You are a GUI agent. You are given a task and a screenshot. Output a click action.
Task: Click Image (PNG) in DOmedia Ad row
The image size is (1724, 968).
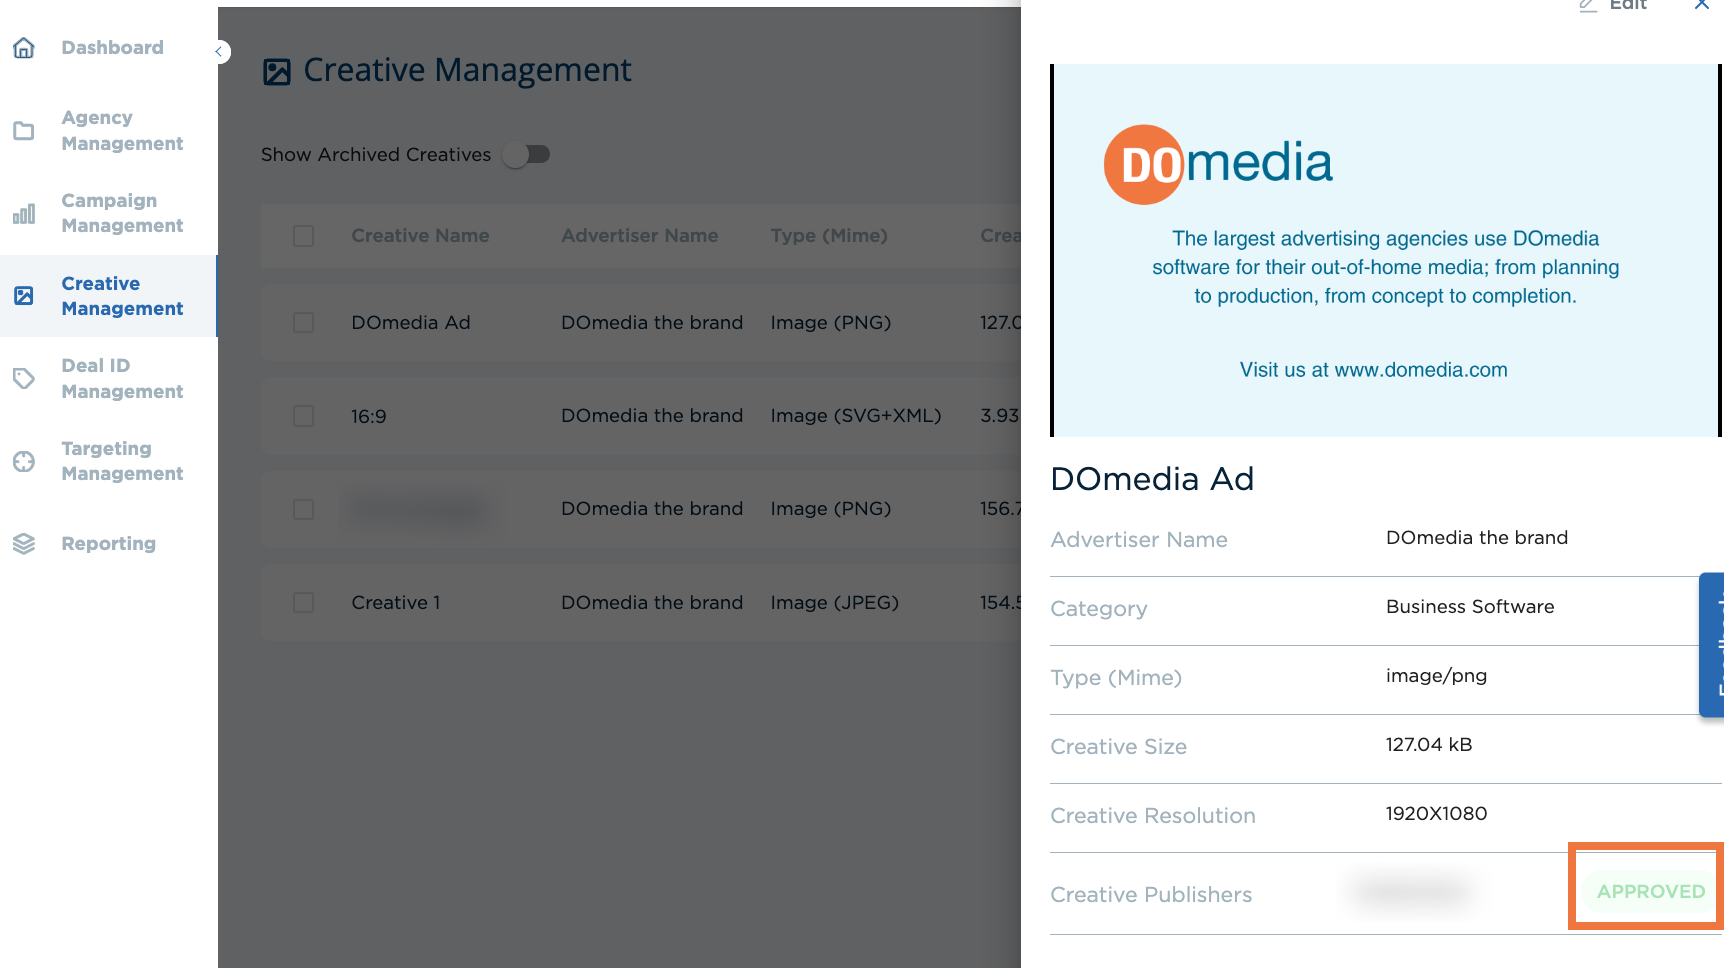pos(831,323)
